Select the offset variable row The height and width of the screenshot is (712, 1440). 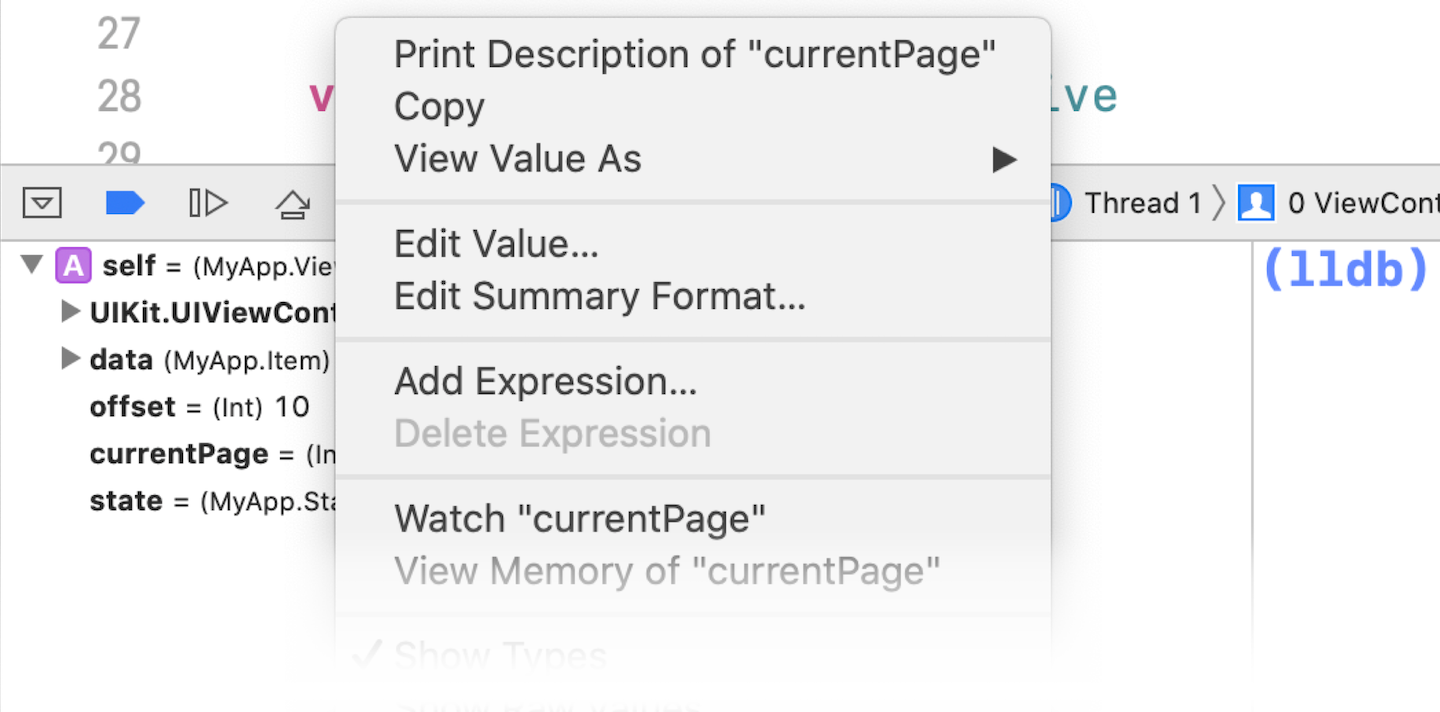(199, 407)
